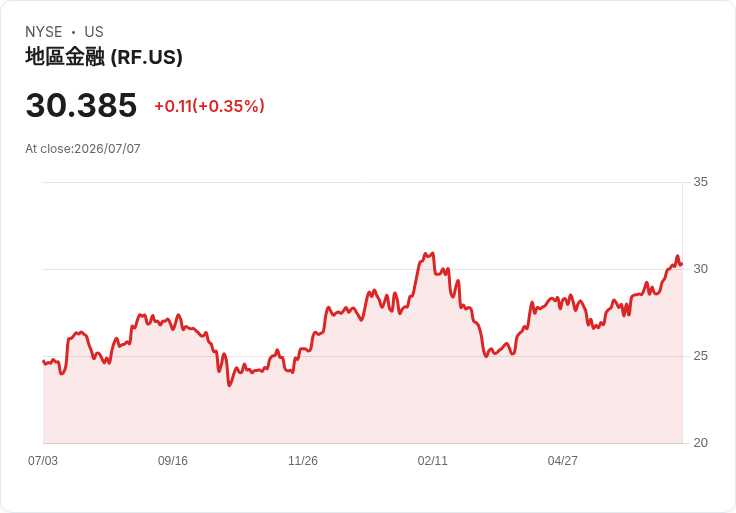Click the price change +0.11(+0.35%)
The height and width of the screenshot is (513, 736).
[x=209, y=106]
